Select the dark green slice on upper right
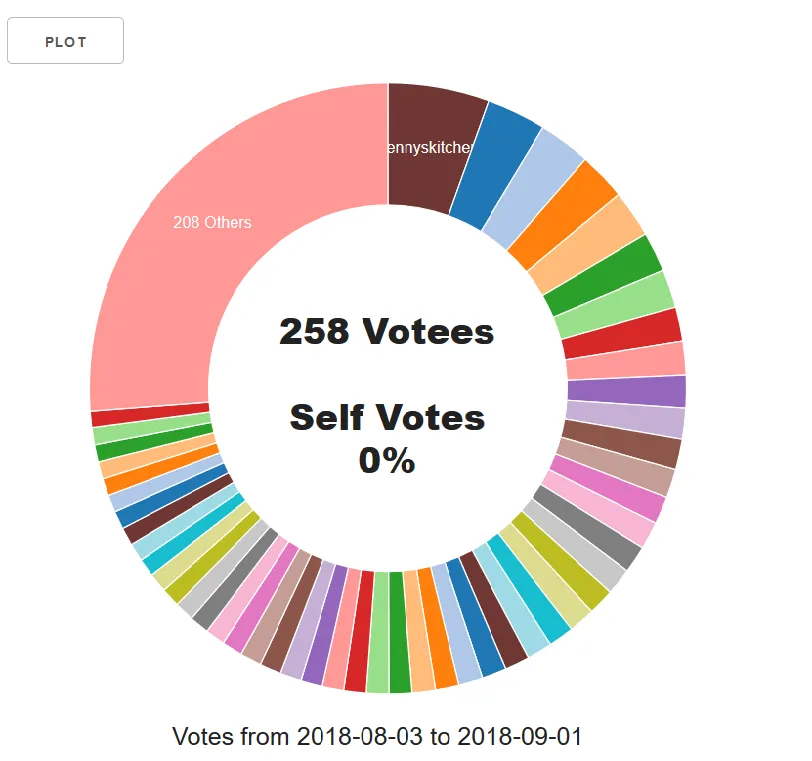This screenshot has width=812, height=761. [x=603, y=276]
